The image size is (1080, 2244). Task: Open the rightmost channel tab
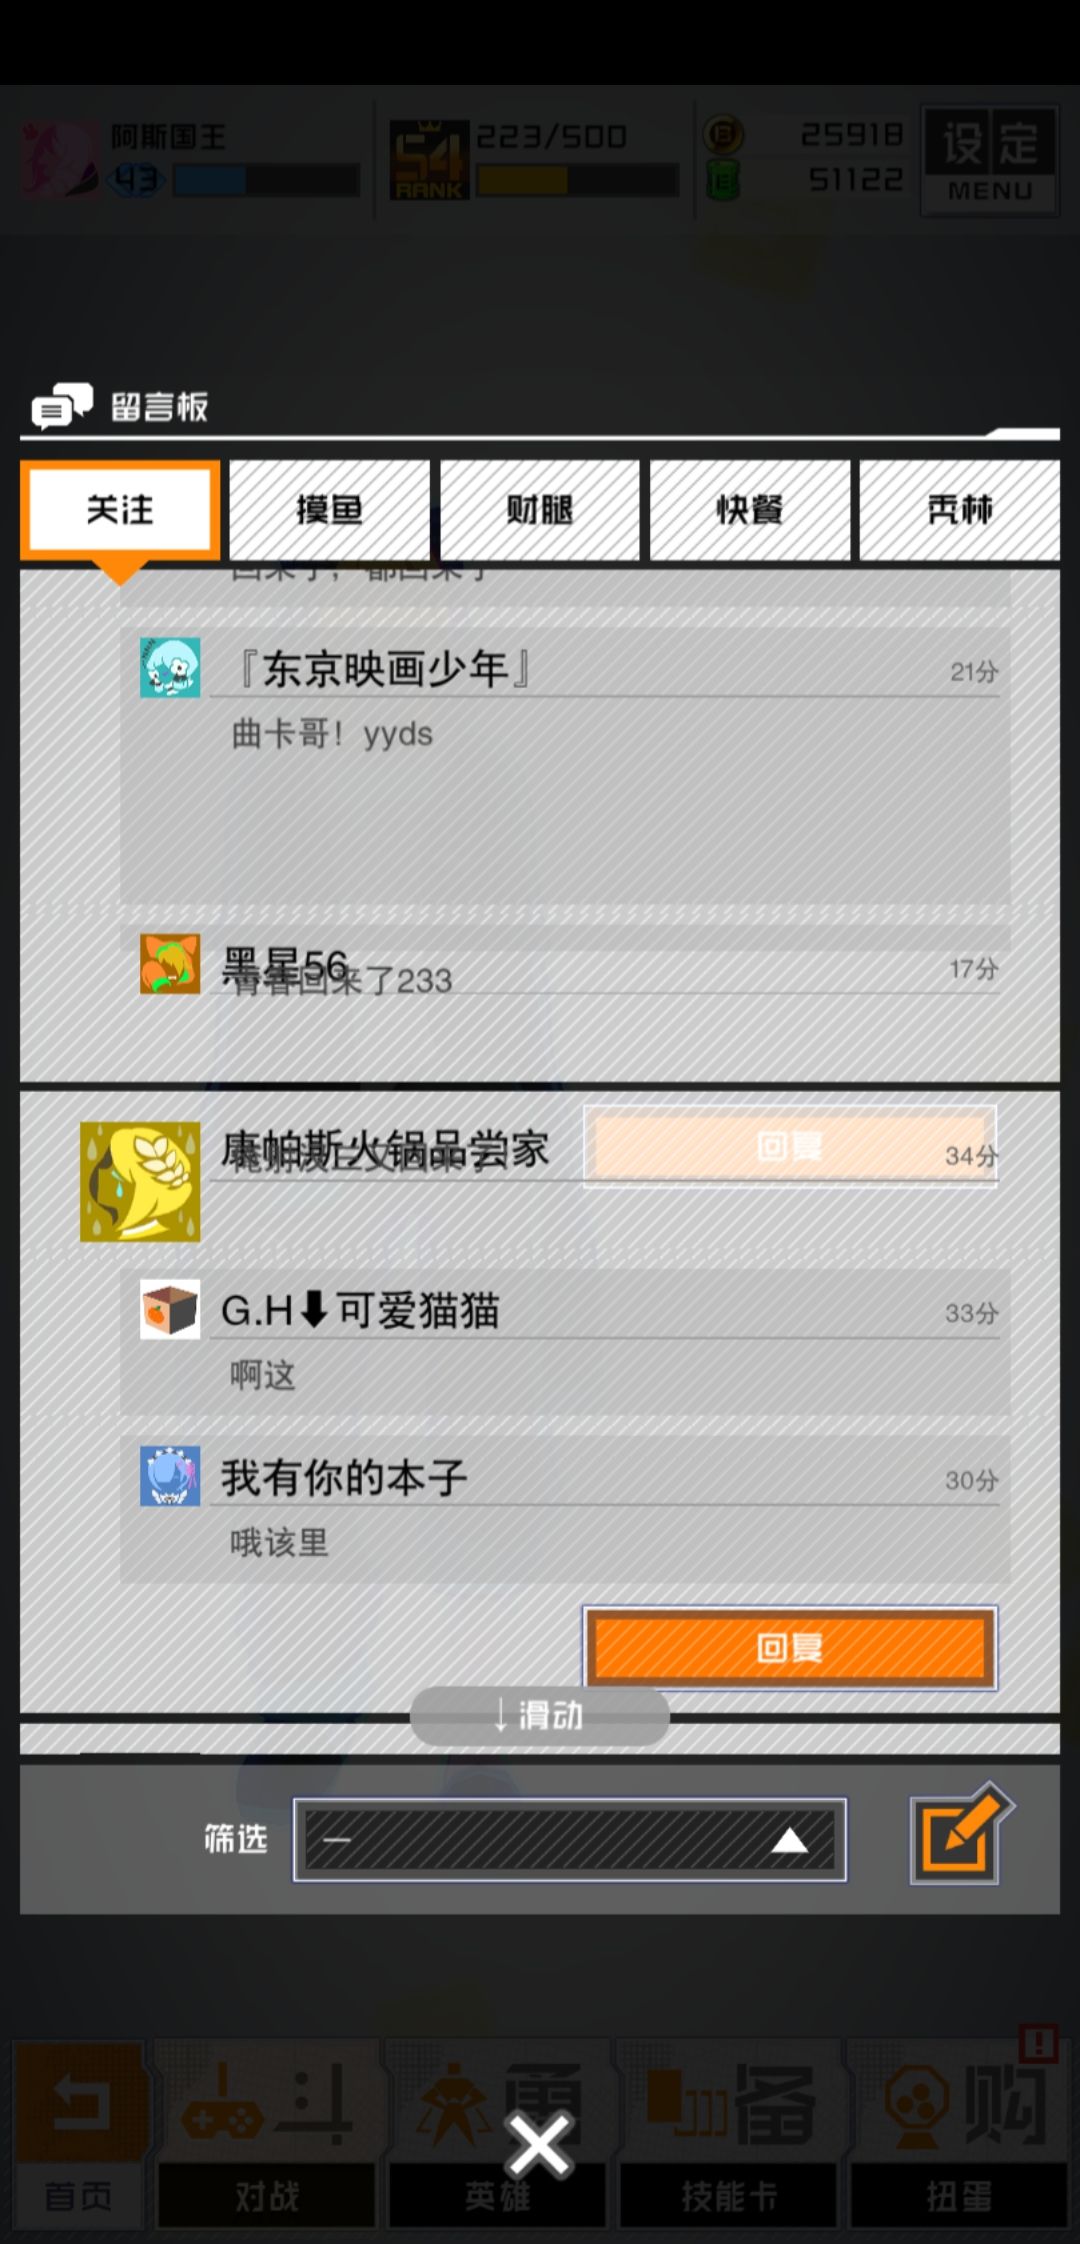click(x=960, y=510)
